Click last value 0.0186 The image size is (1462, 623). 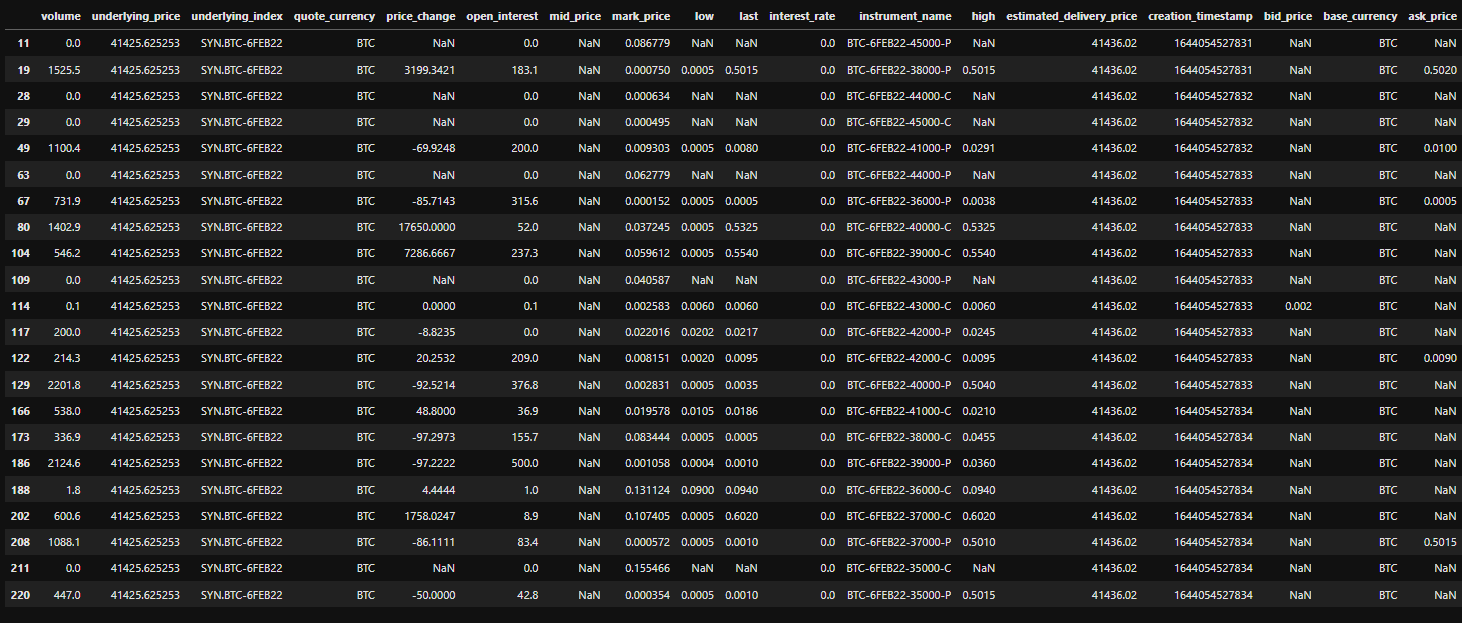741,411
